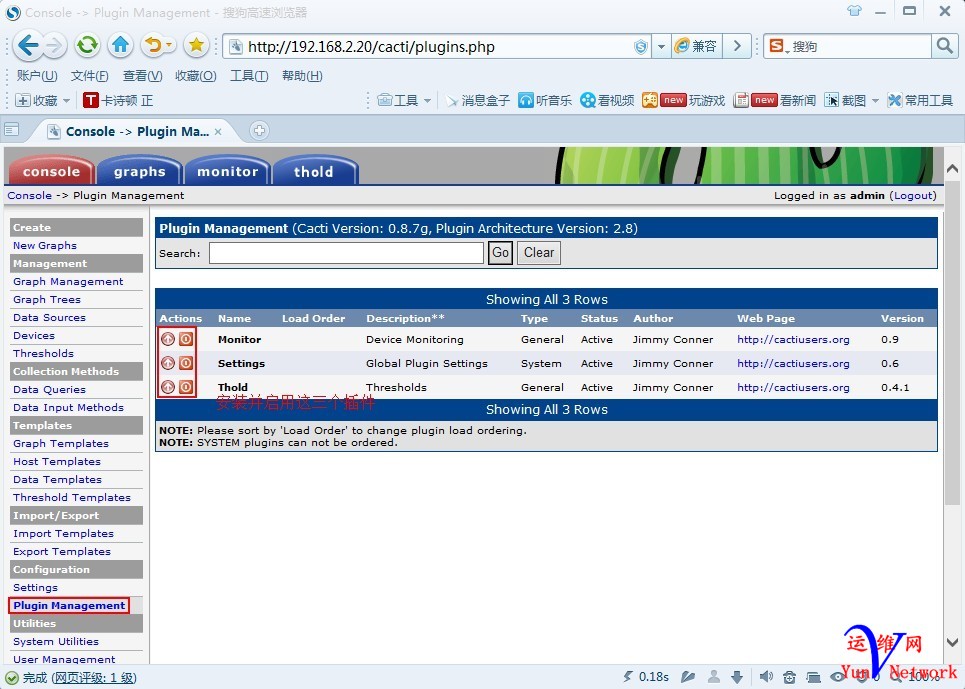Click the browser address bar
Viewport: 965px width, 689px height.
click(x=438, y=47)
